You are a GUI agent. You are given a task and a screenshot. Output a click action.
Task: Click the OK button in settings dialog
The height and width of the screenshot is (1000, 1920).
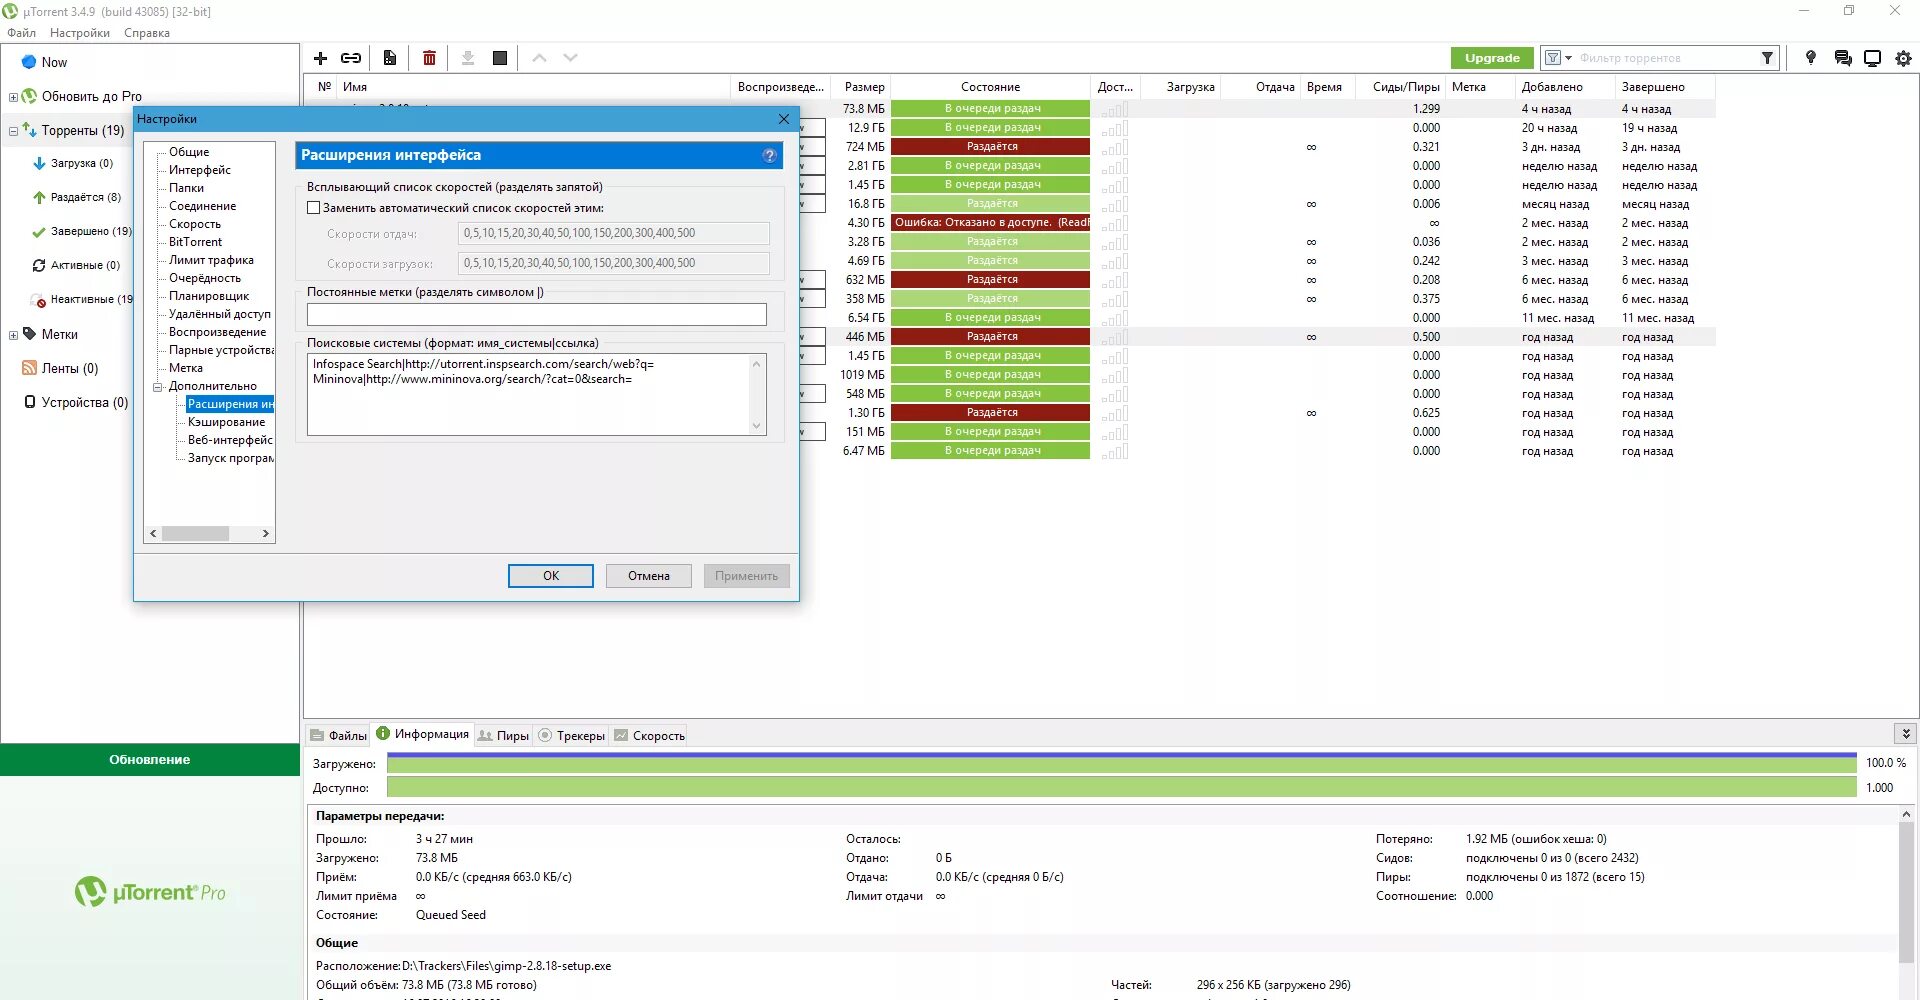[551, 576]
